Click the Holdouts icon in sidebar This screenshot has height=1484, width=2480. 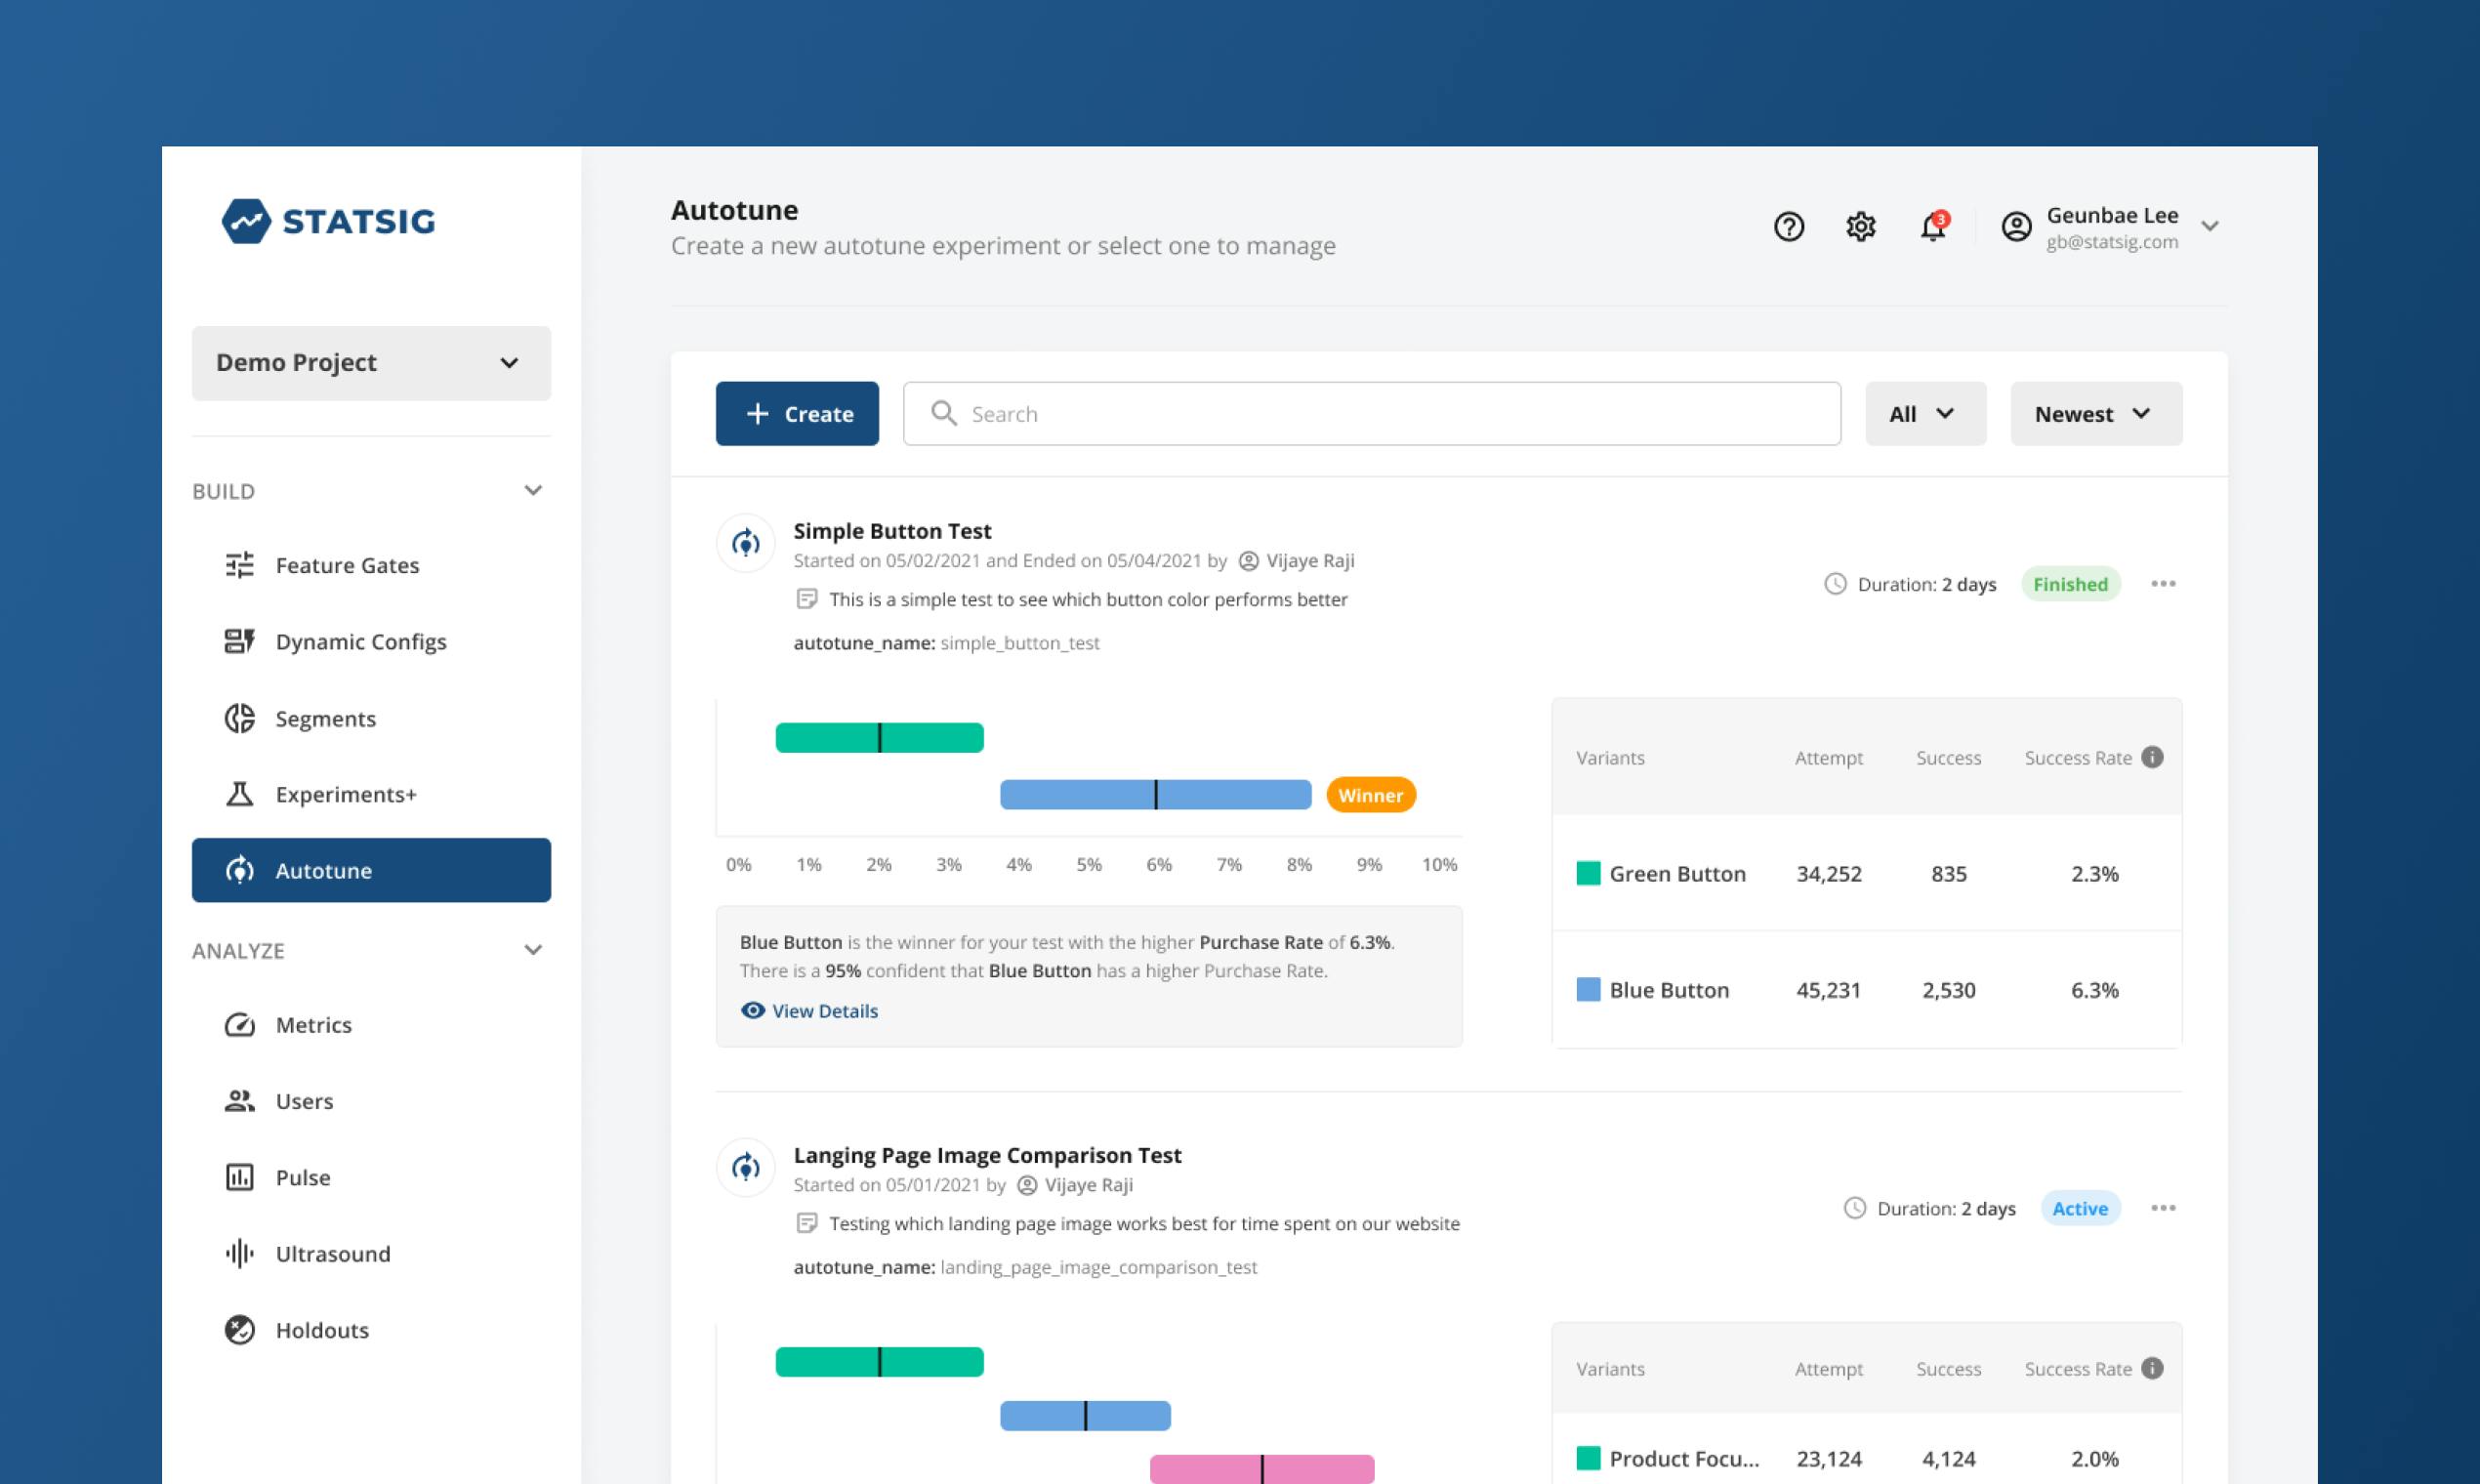coord(240,1329)
